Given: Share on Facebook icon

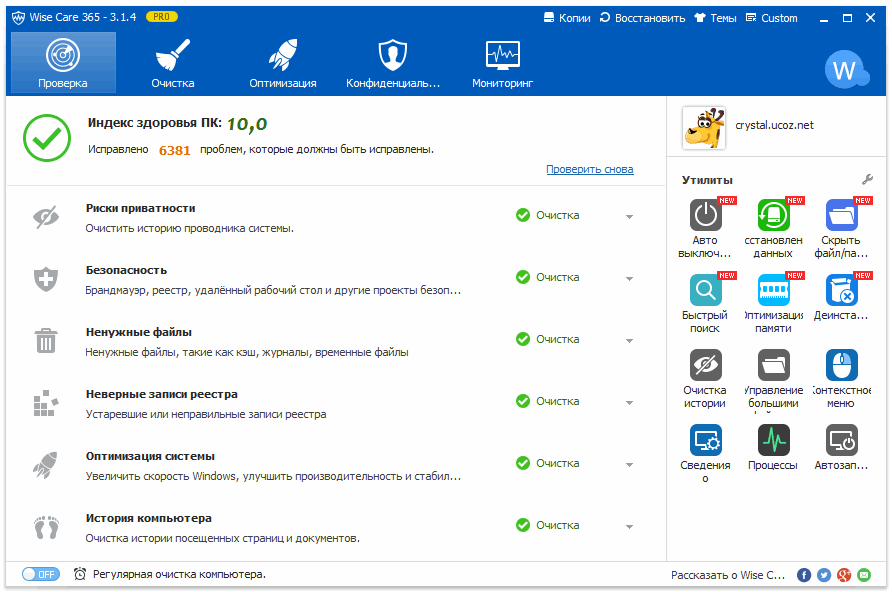Looking at the screenshot, I should [803, 575].
